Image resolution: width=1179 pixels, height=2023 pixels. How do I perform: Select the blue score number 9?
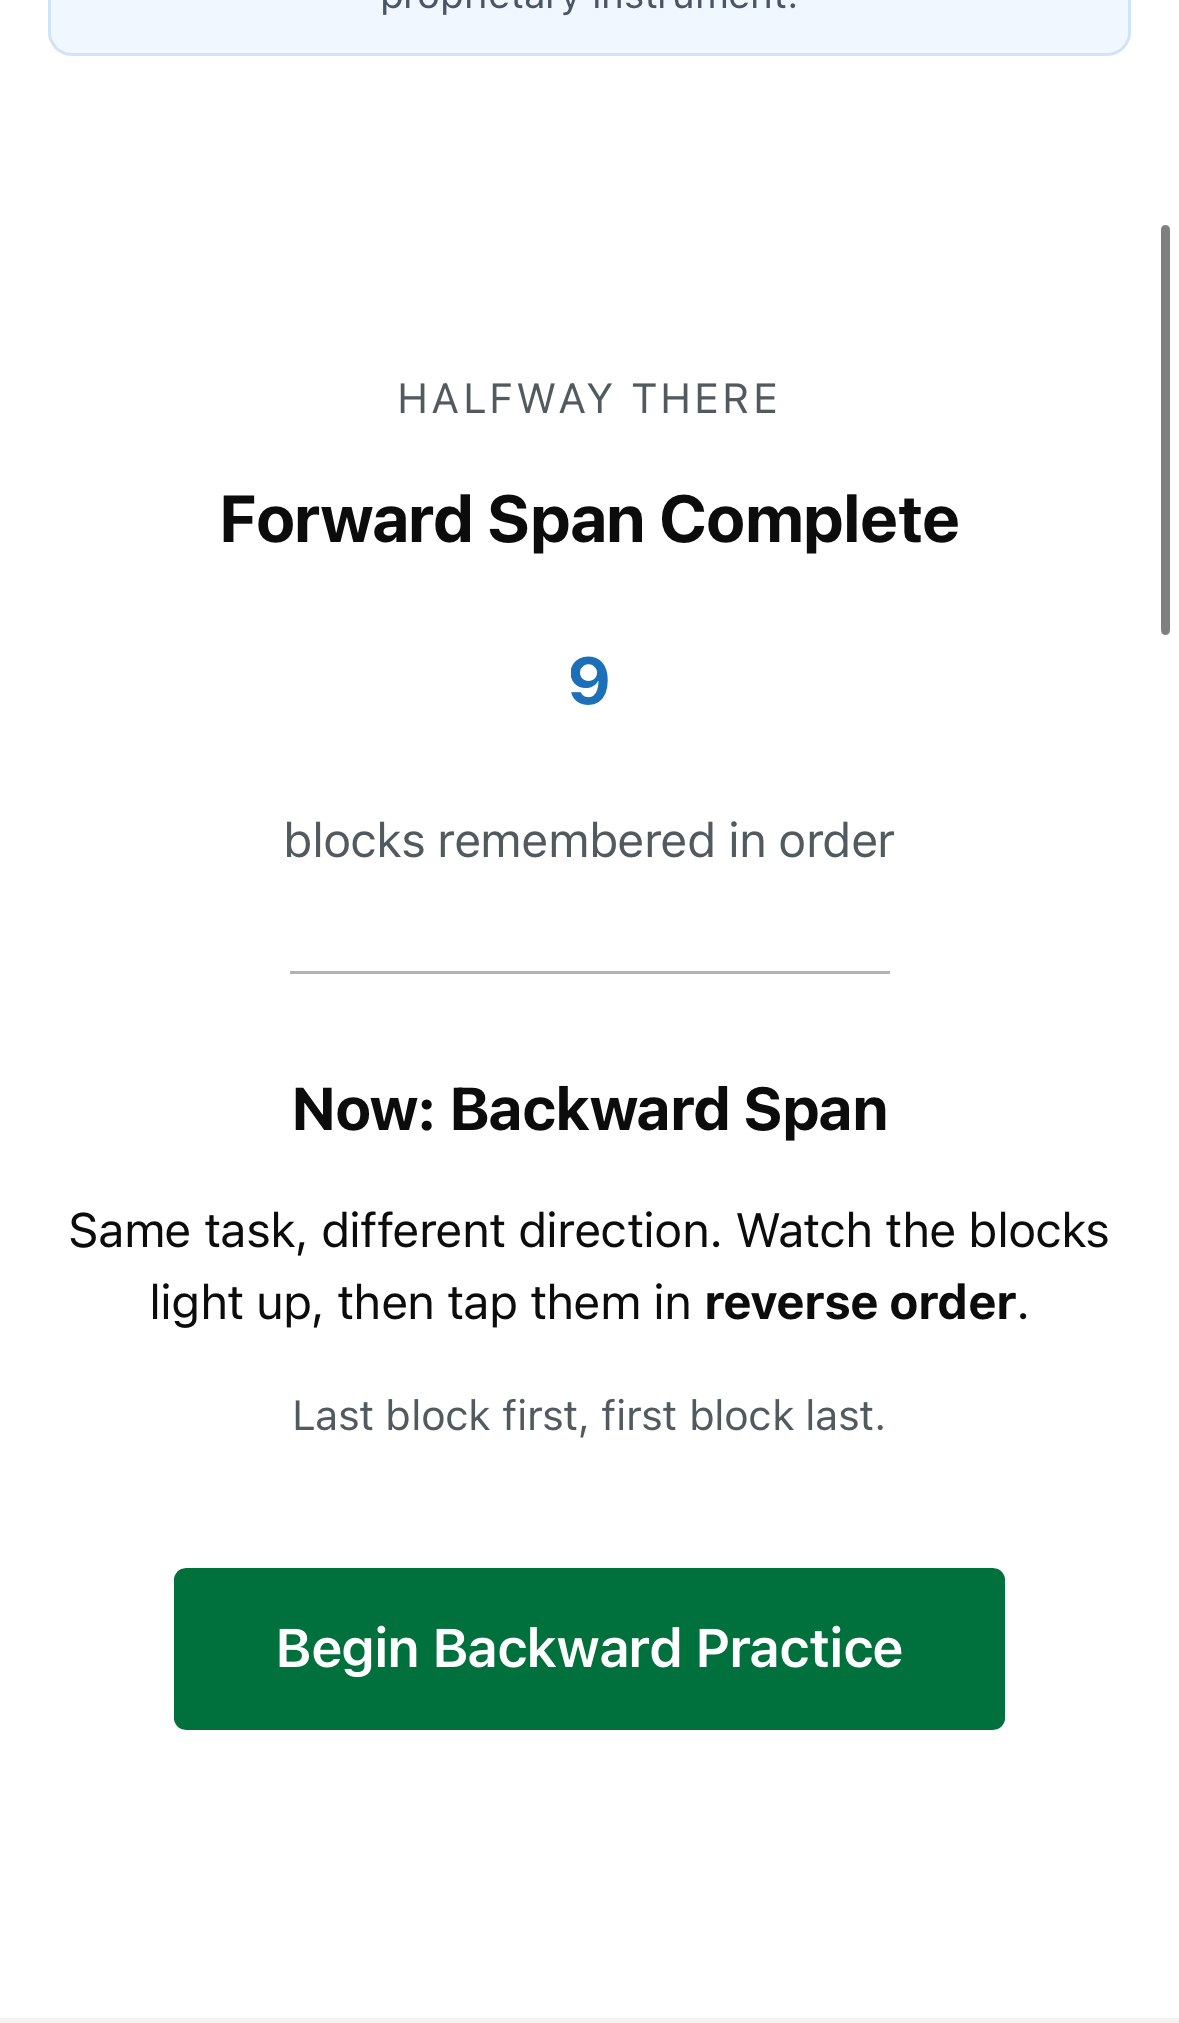[589, 681]
